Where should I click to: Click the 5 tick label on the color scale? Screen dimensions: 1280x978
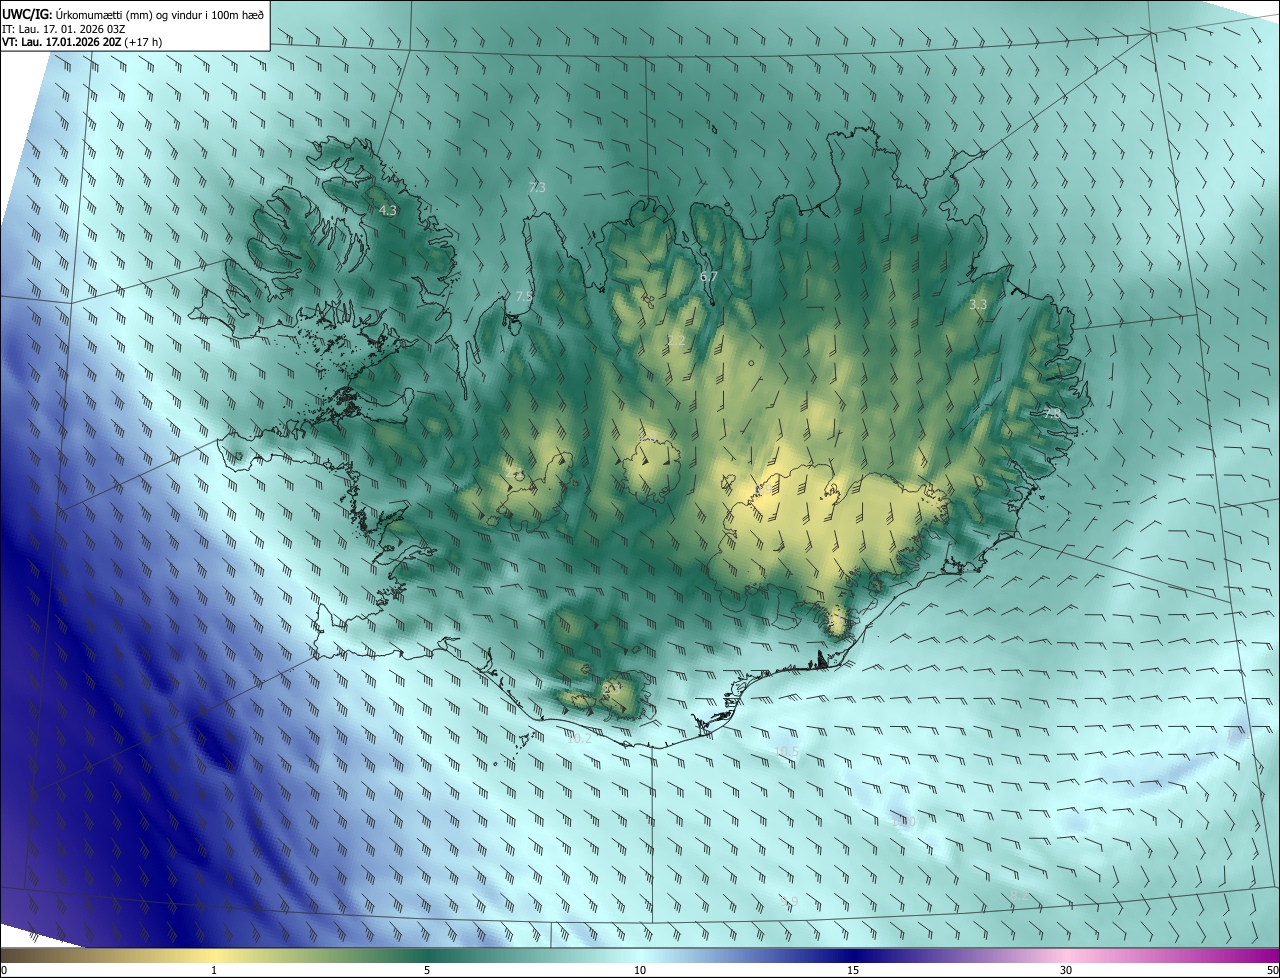point(427,970)
